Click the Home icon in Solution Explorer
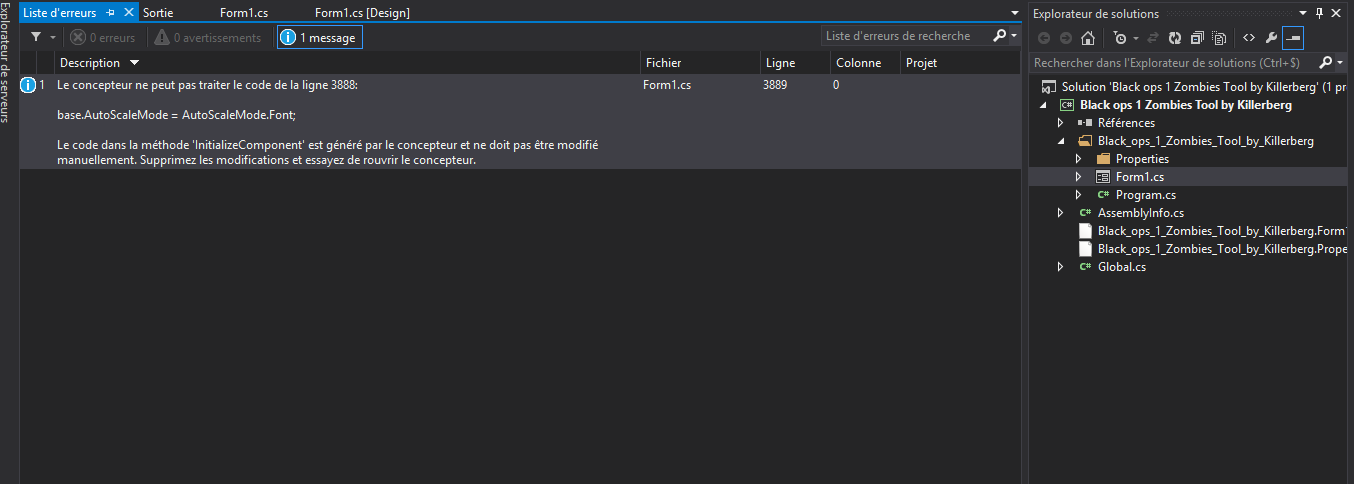The height and width of the screenshot is (484, 1354). coord(1088,38)
